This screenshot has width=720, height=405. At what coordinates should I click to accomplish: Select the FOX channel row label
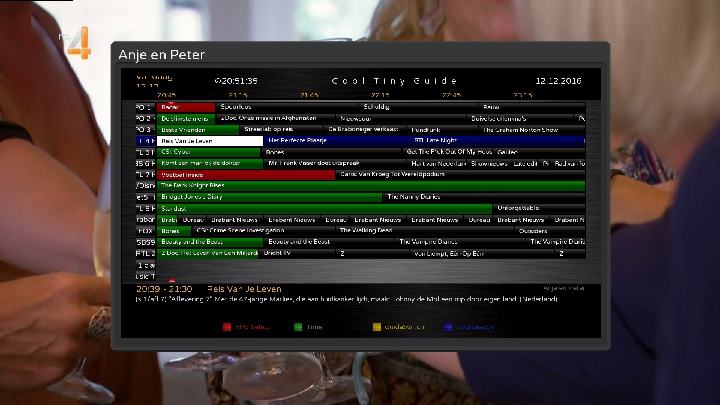pos(143,230)
